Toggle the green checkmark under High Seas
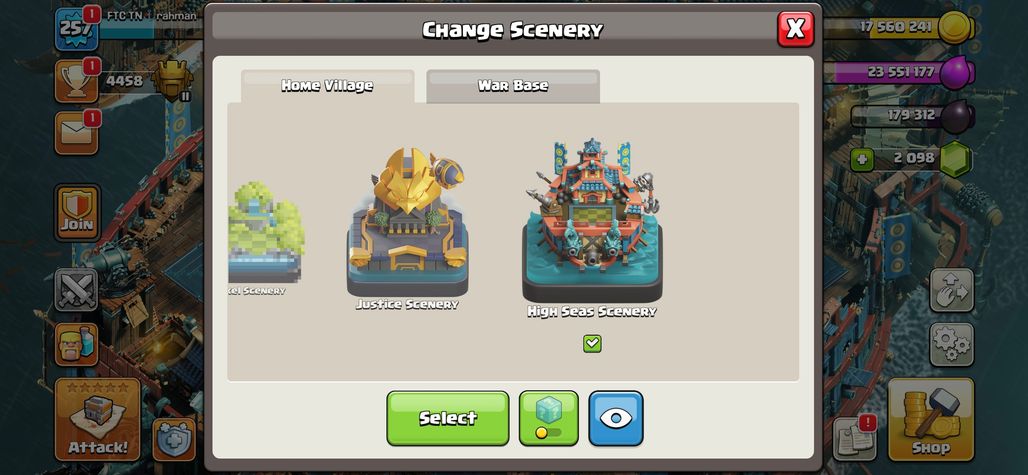This screenshot has height=475, width=1028. coord(592,343)
